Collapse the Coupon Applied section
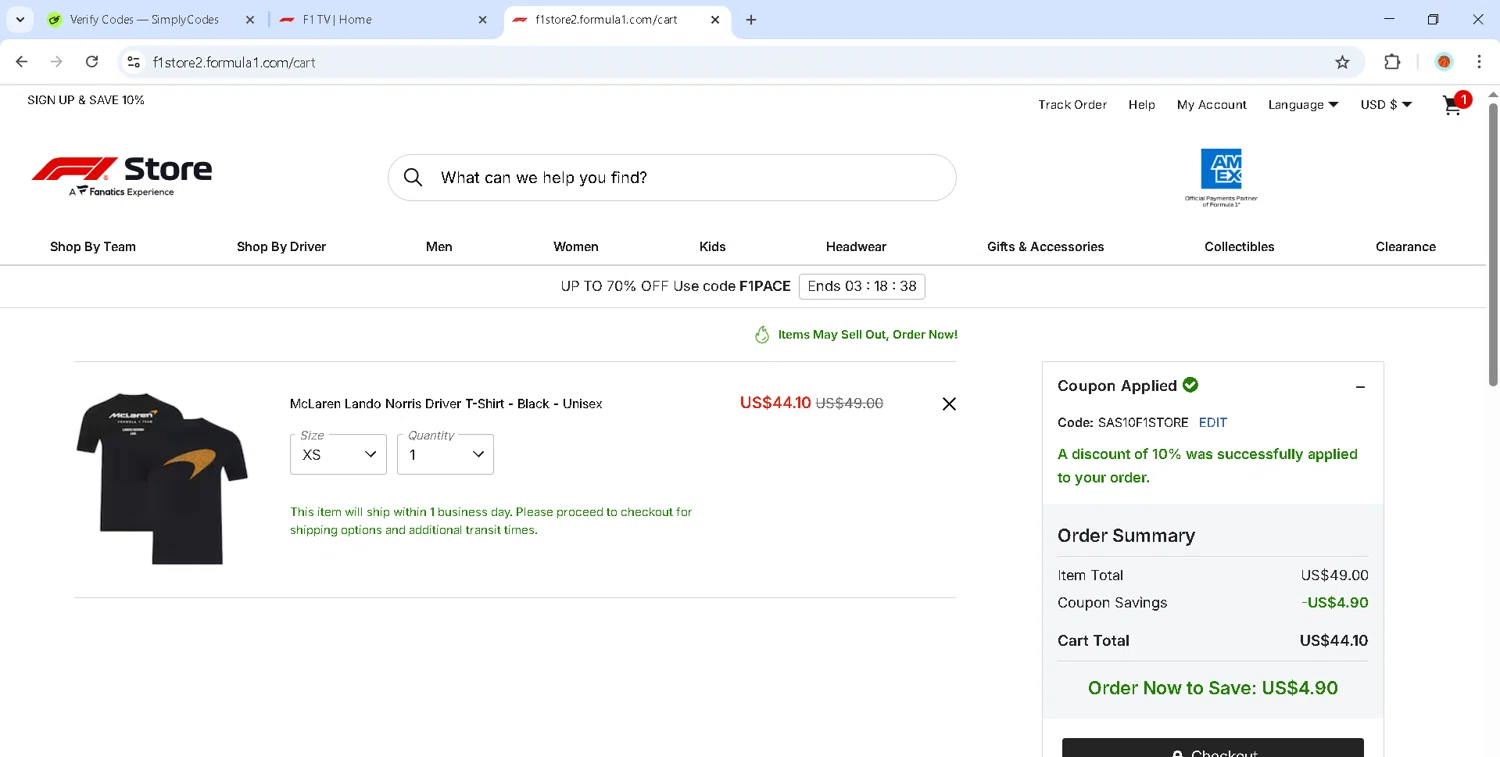 (x=1360, y=387)
